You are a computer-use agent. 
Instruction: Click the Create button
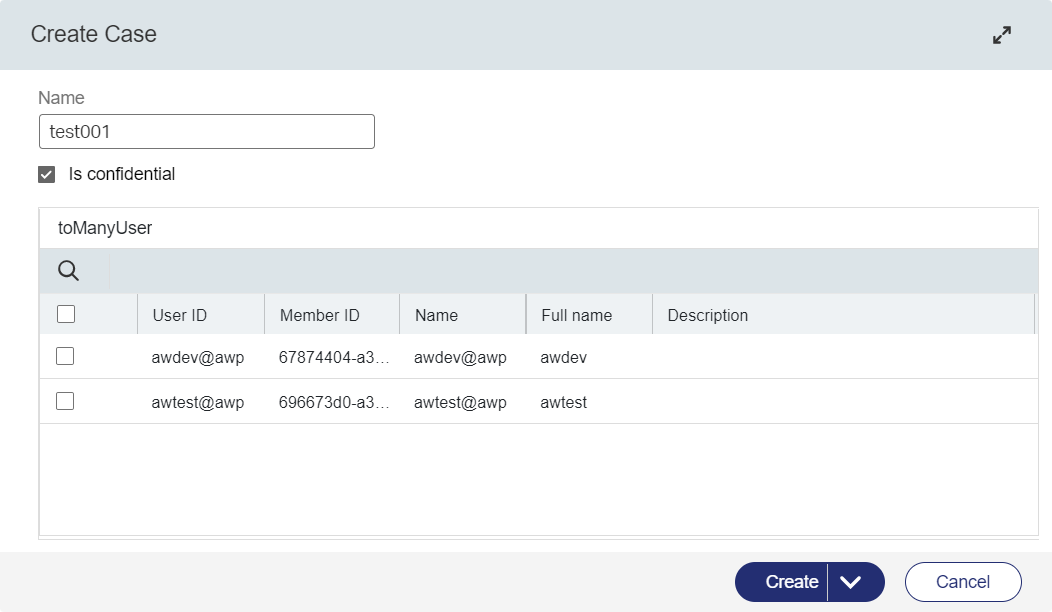(x=791, y=582)
